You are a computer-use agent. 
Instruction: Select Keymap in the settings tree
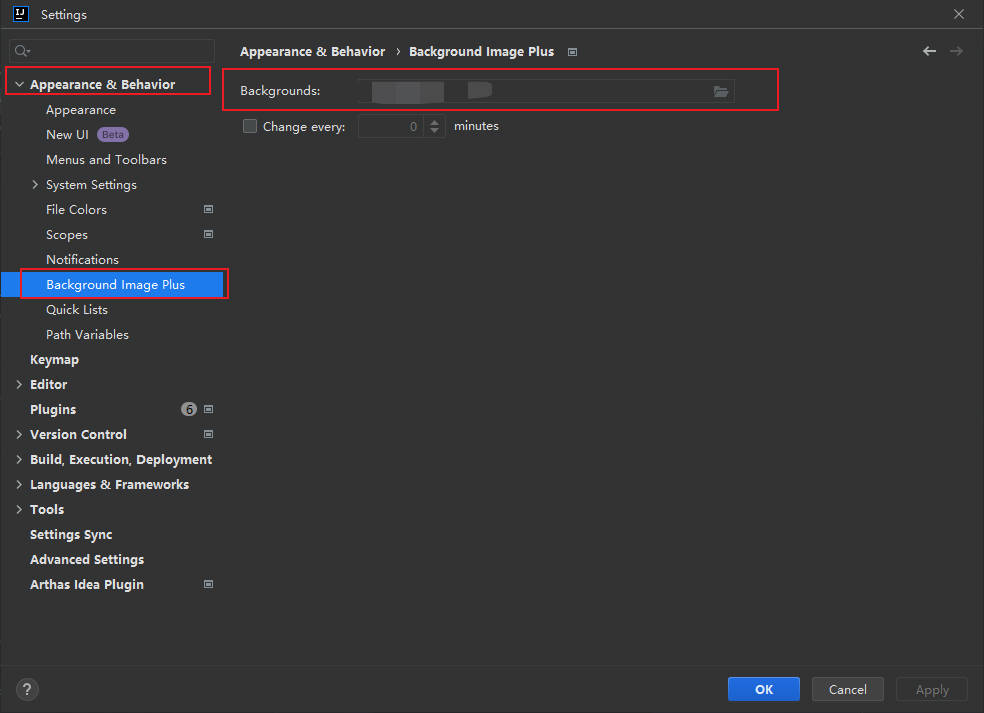tap(55, 360)
